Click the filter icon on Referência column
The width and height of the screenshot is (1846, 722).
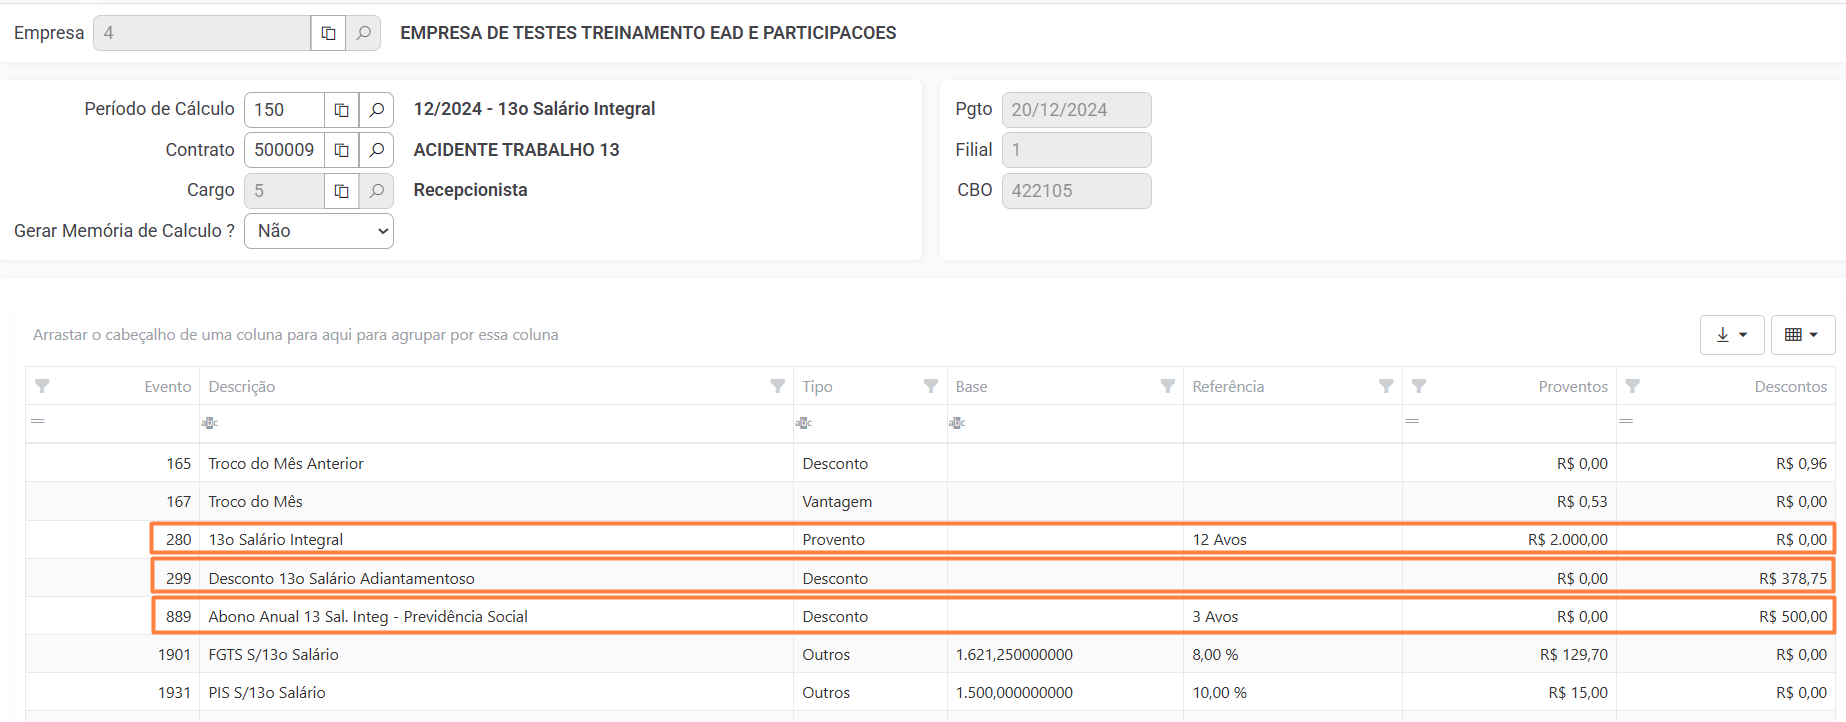pyautogui.click(x=1385, y=386)
